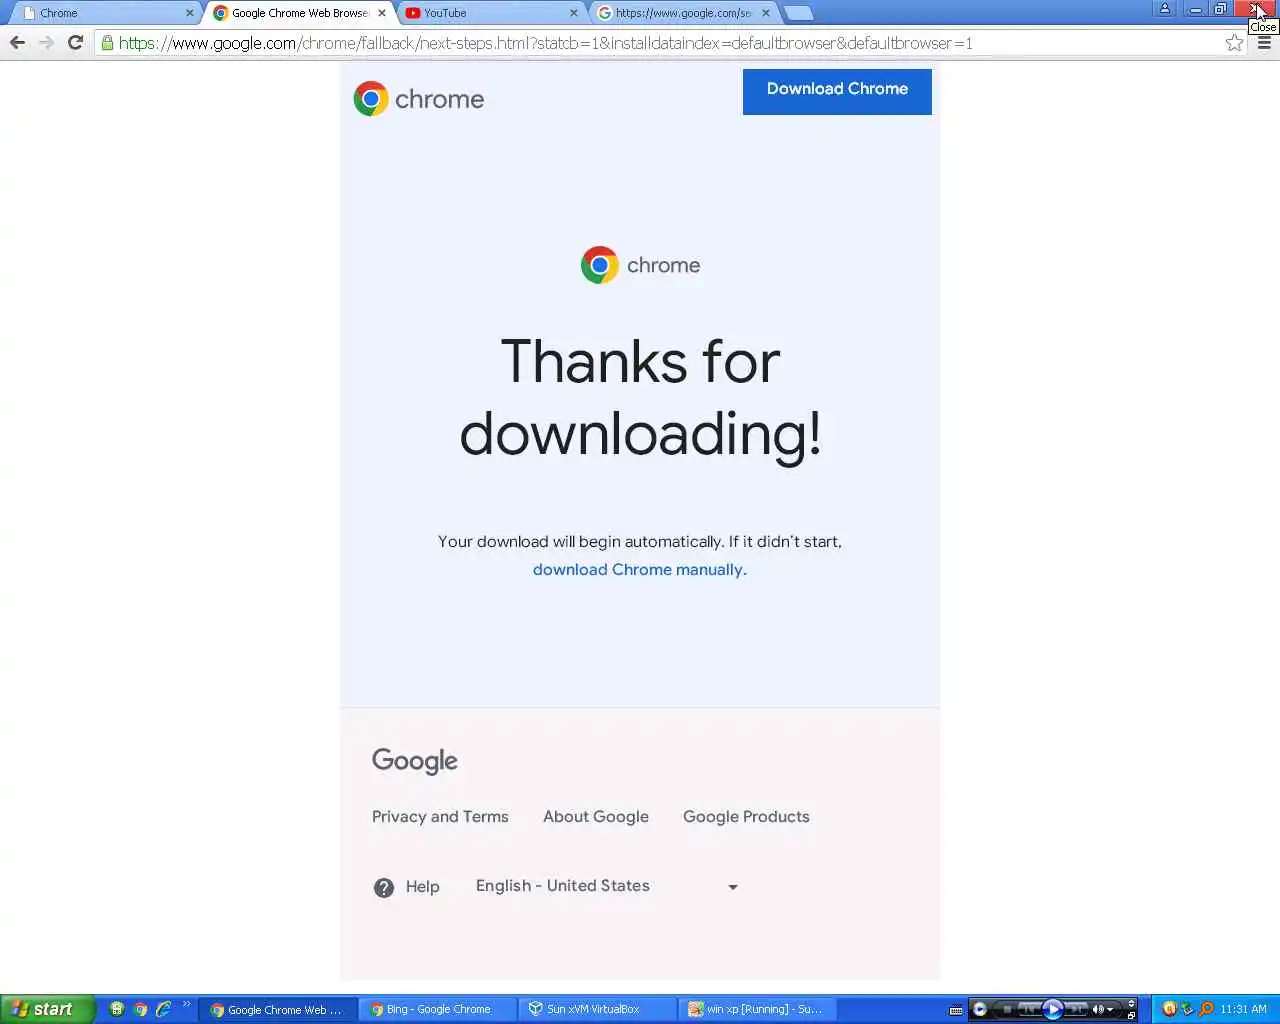Switch to the https://www.google.com search tab
The image size is (1280, 1024).
681,13
